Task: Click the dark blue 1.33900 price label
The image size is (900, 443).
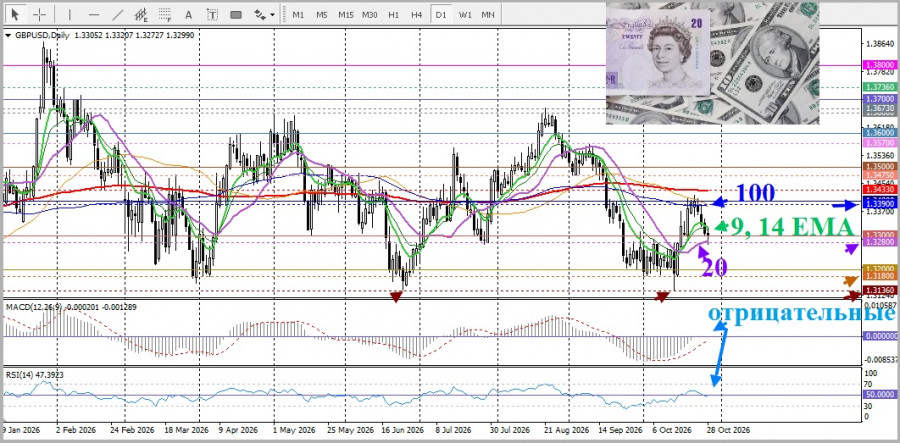Action: pos(878,204)
